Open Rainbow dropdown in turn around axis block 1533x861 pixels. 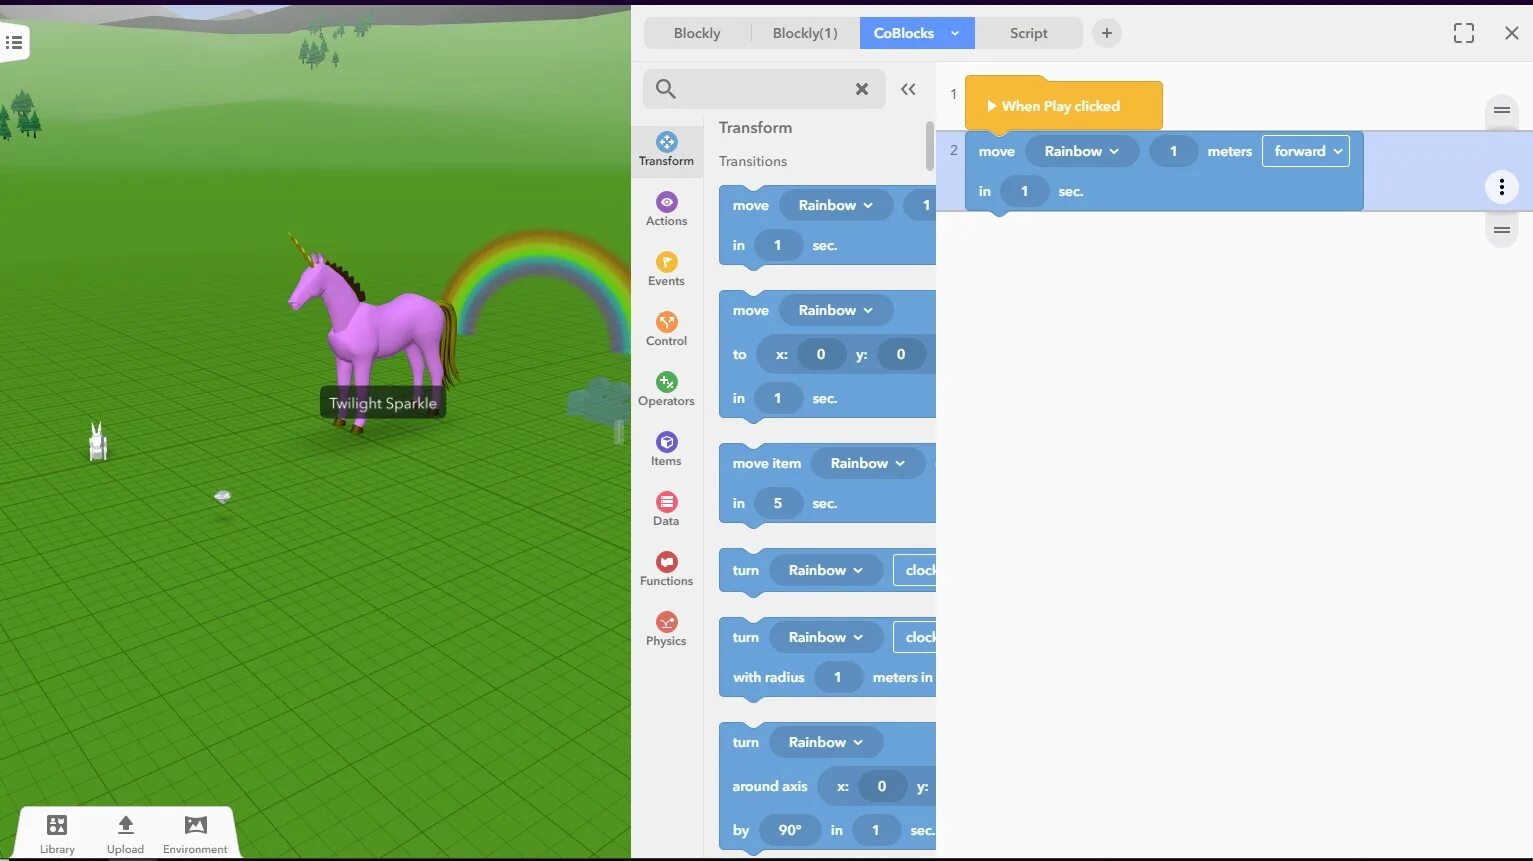(825, 742)
